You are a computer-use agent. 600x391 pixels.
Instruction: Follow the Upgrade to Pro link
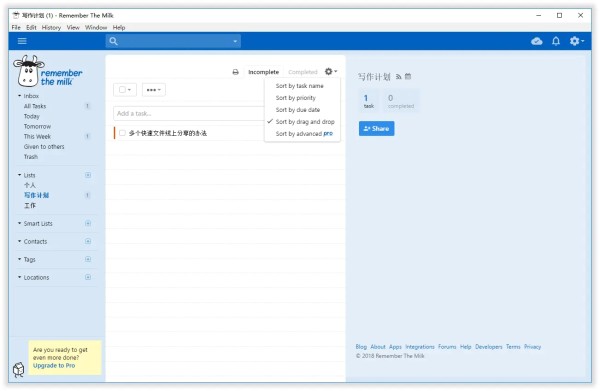(x=54, y=366)
